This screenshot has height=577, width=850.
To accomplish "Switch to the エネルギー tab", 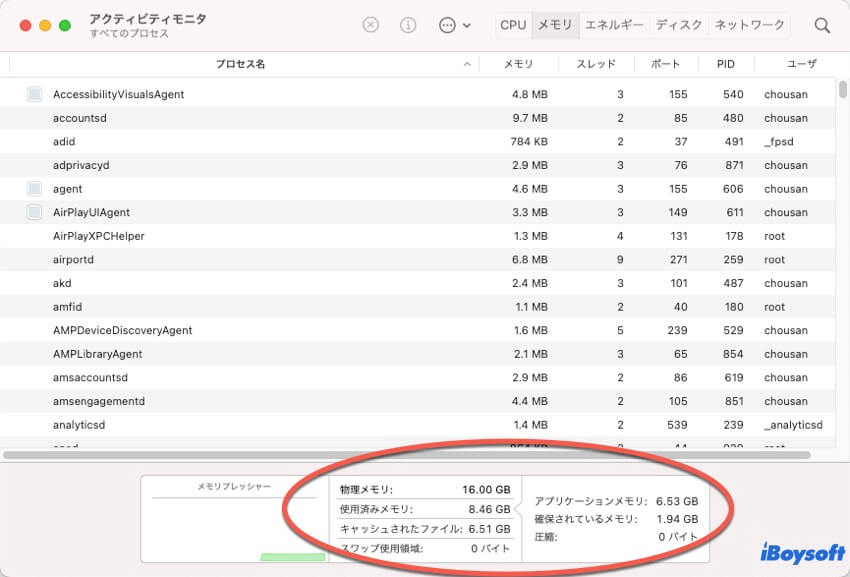I will tap(614, 25).
